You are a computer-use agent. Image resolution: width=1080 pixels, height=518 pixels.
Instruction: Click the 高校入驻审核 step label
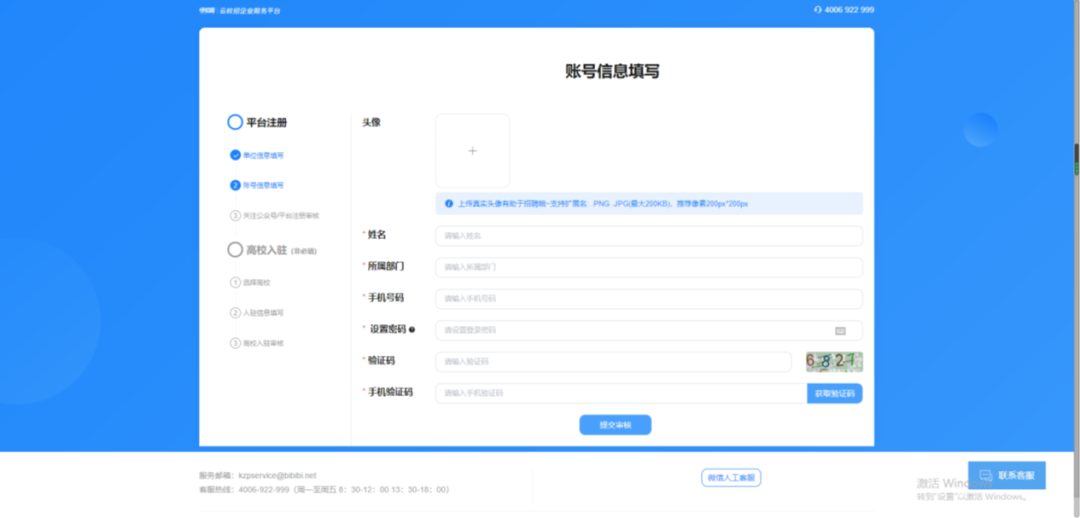coord(263,343)
